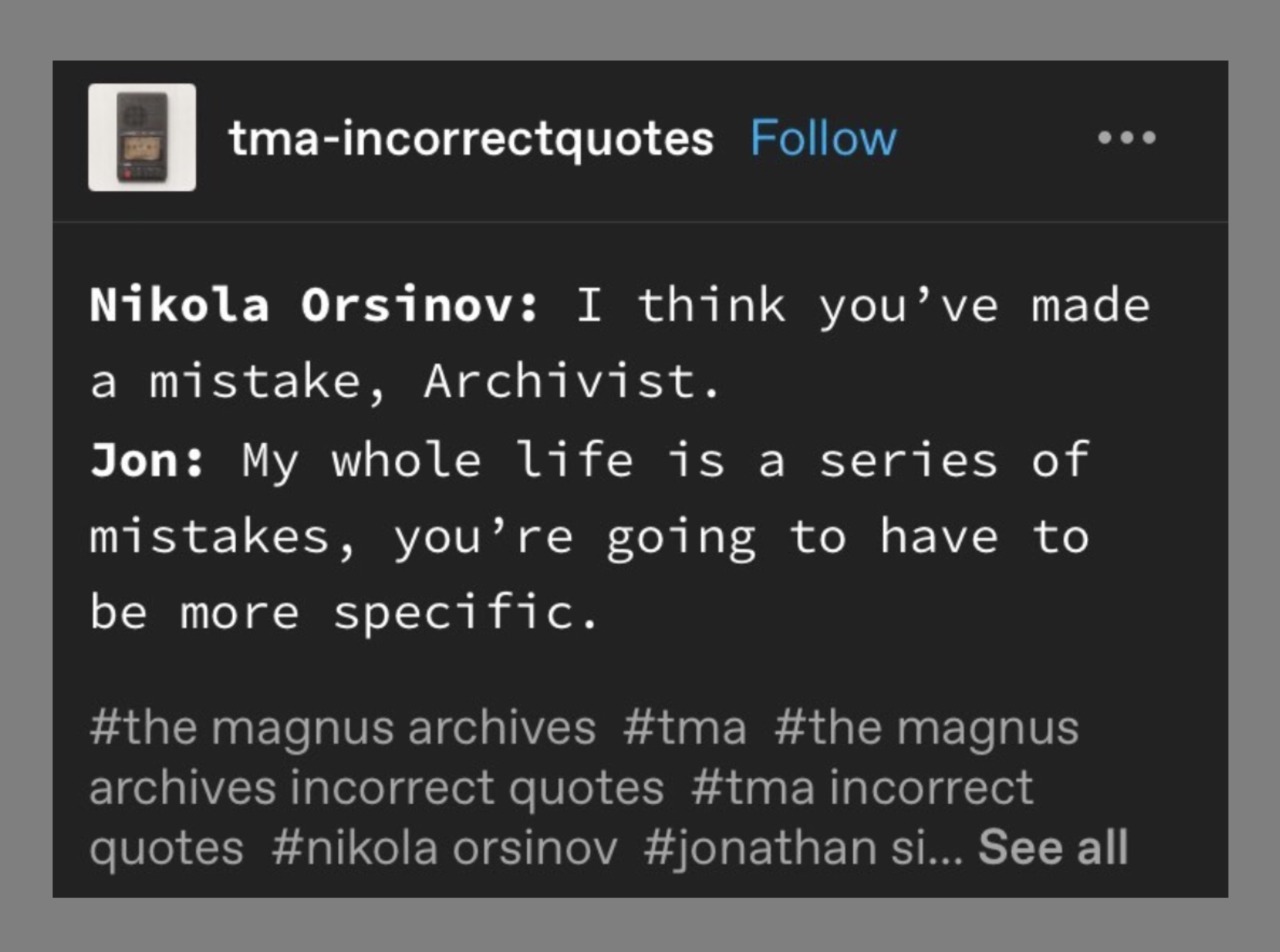Select the bold Nikola Orsinov speaker name
The height and width of the screenshot is (952, 1280).
click(x=315, y=305)
